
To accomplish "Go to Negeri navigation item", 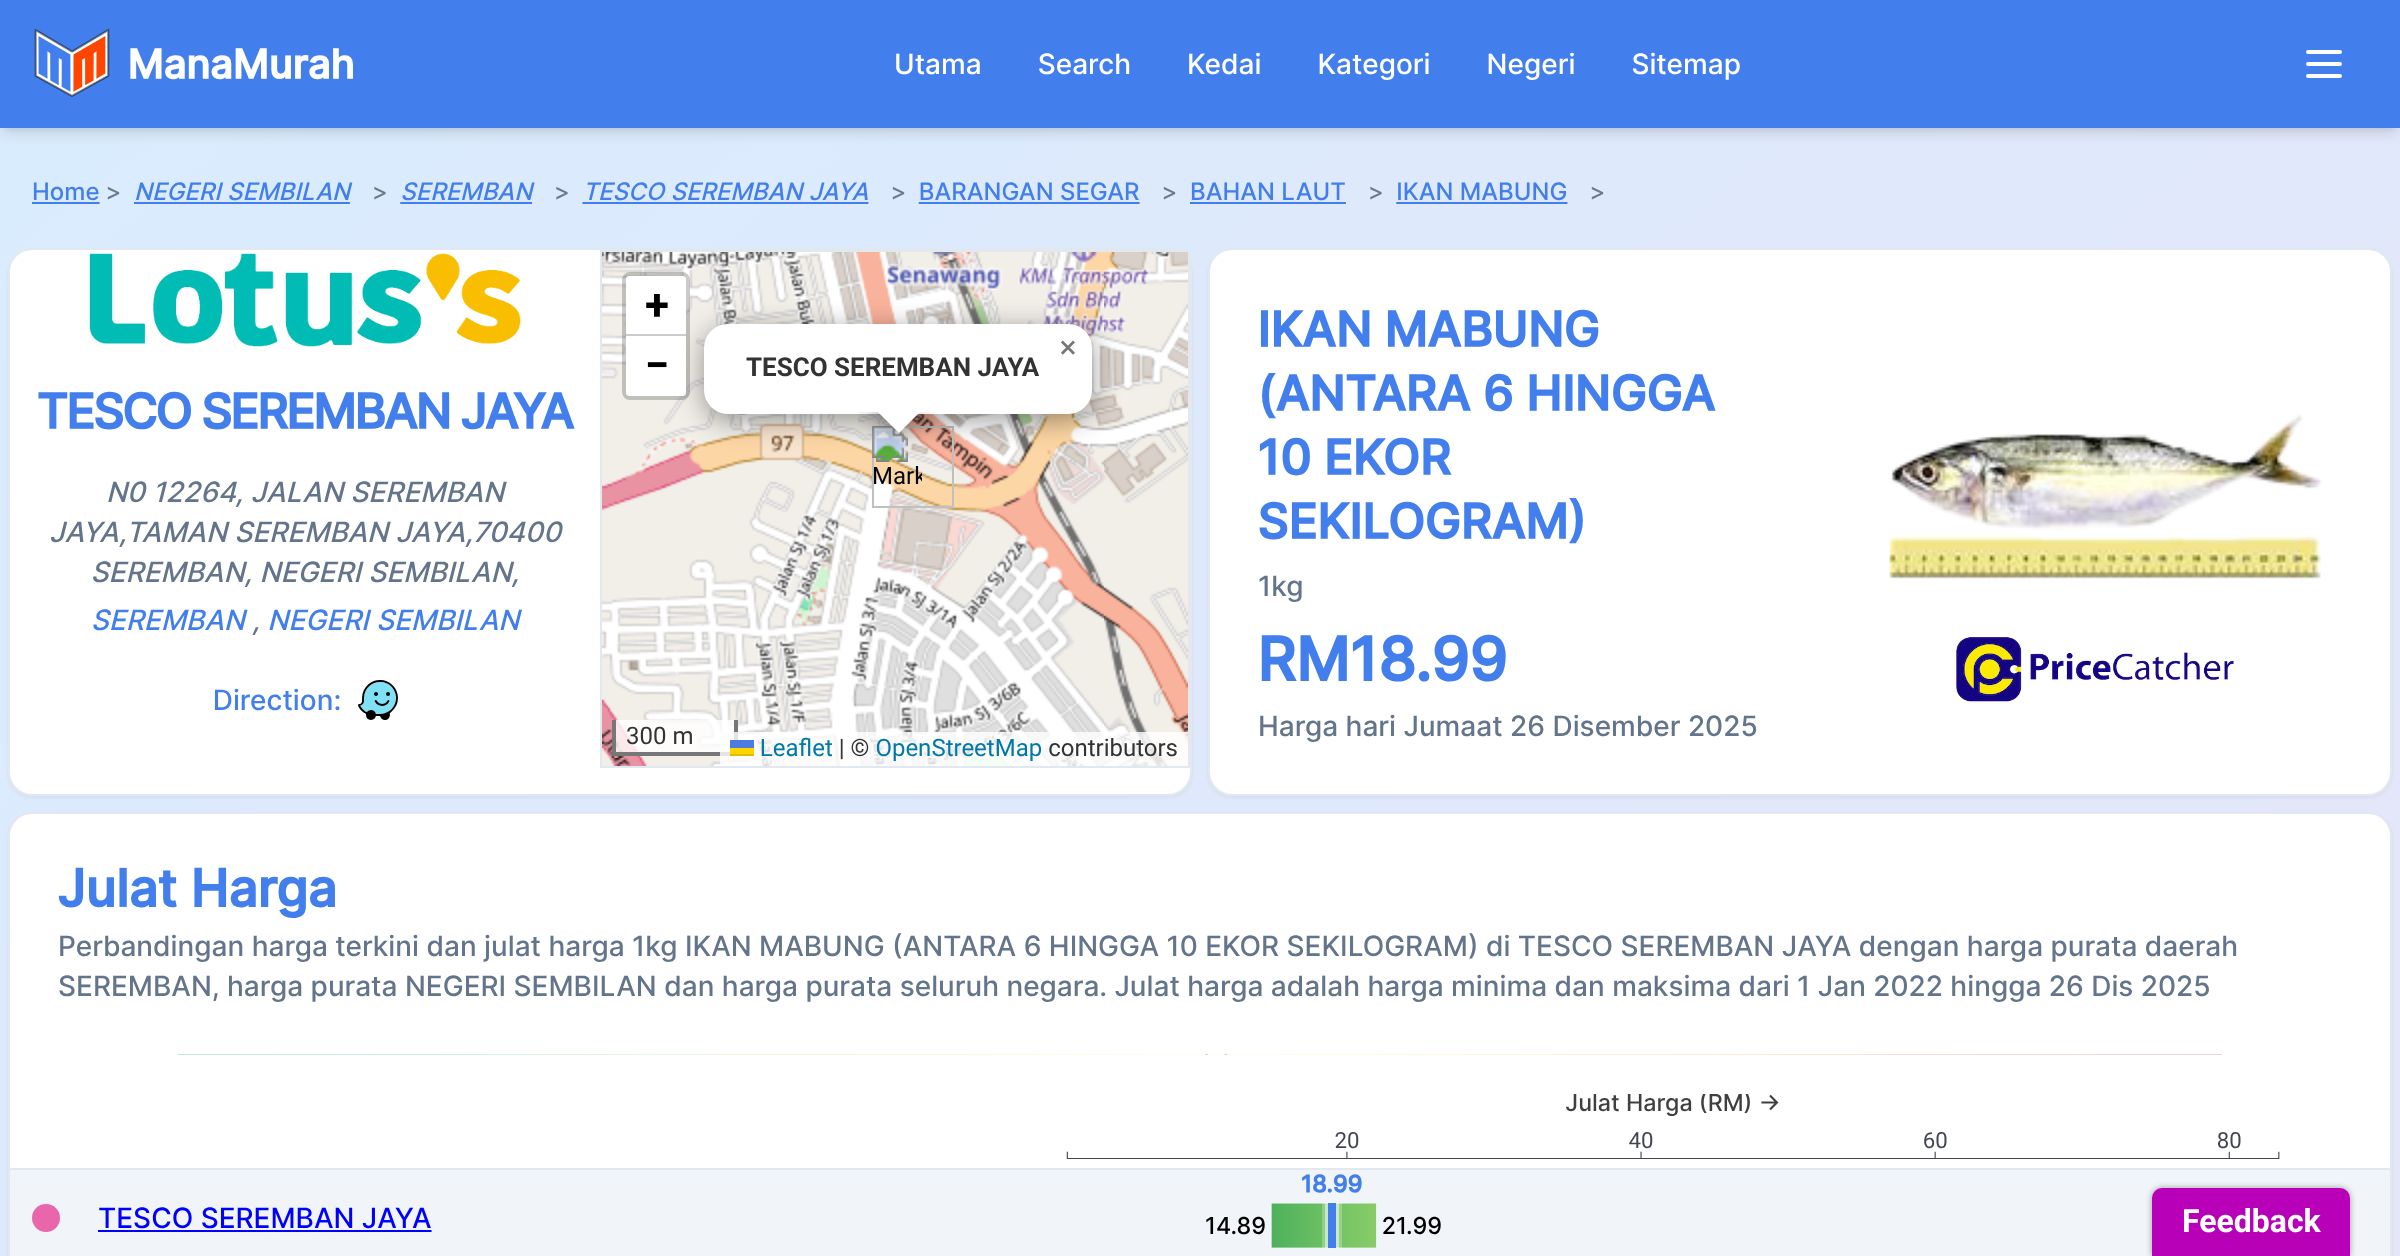I will click(x=1530, y=64).
